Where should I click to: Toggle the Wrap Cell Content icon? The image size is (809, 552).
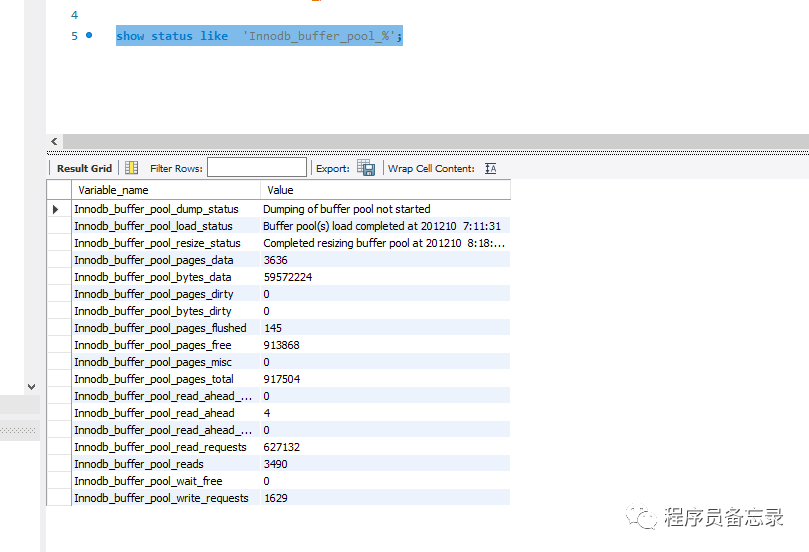[490, 168]
